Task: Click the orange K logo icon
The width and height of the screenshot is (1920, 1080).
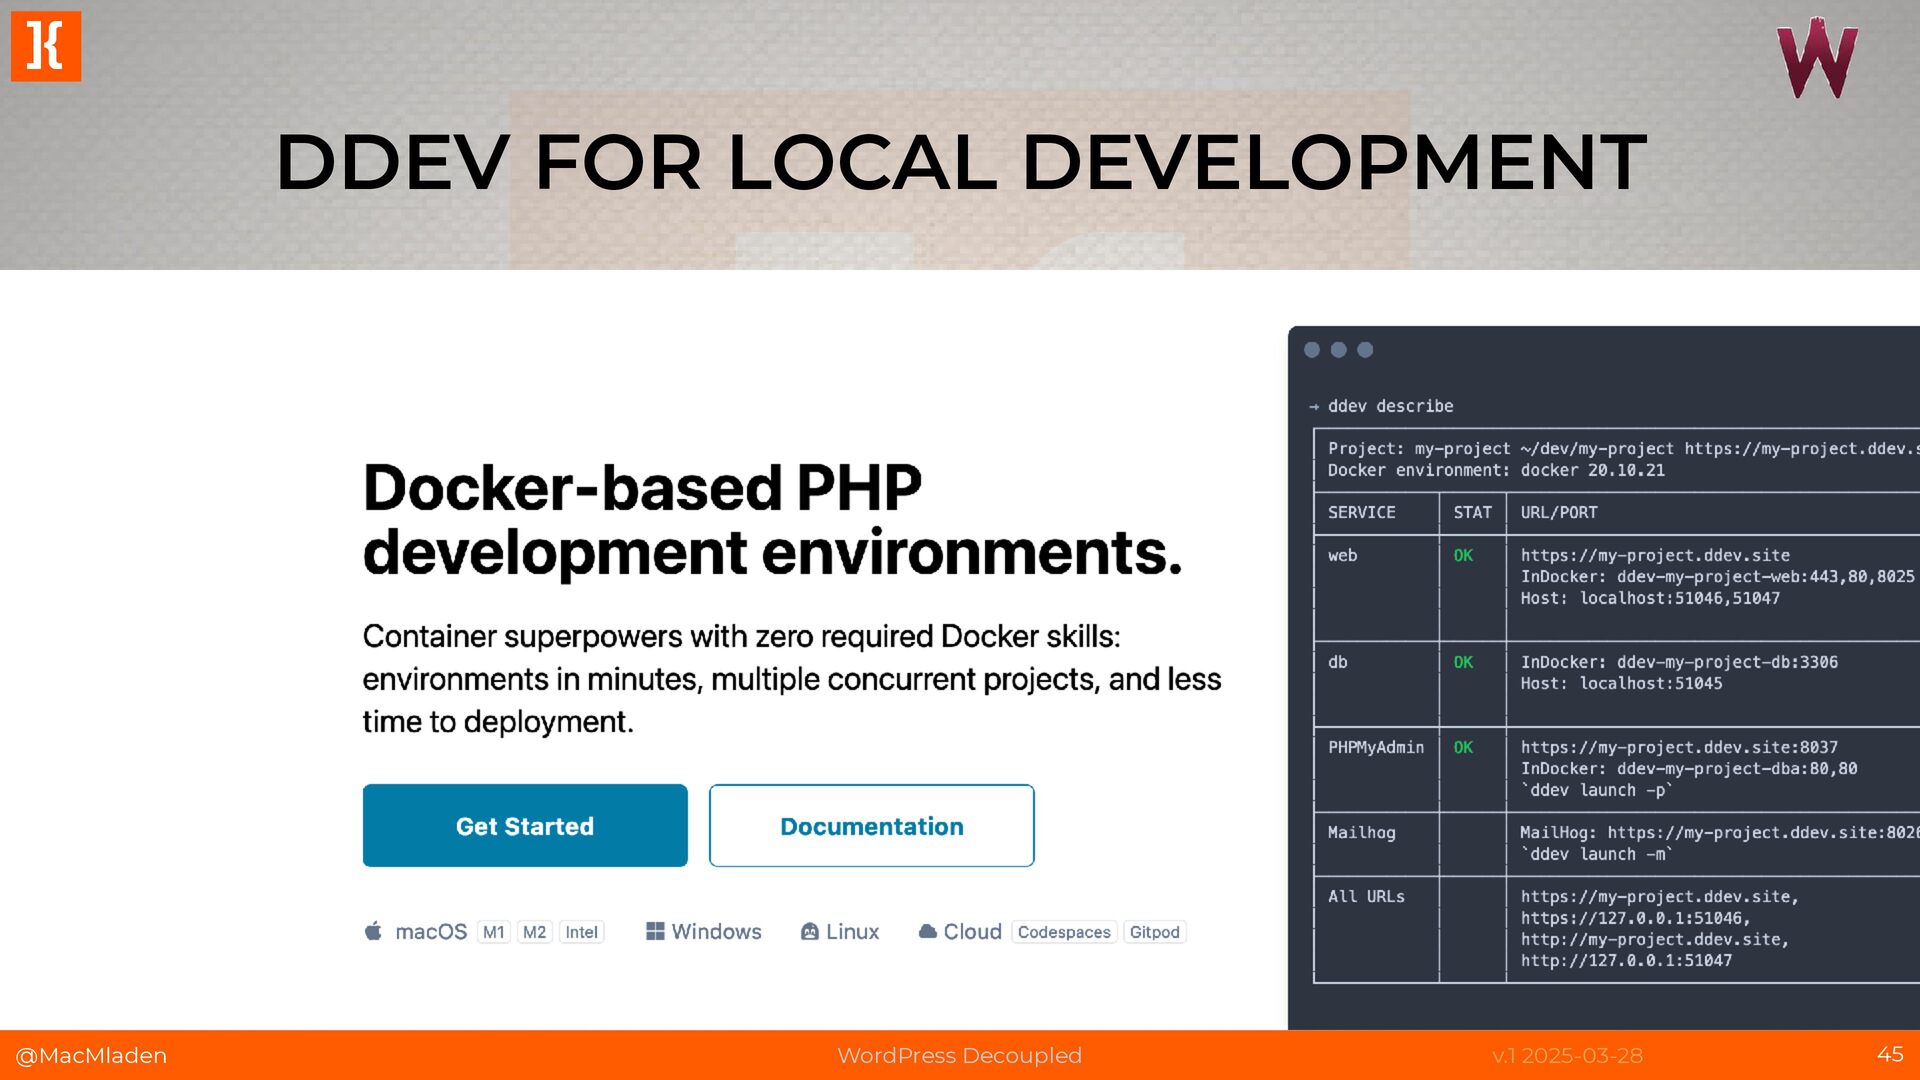Action: pos(46,46)
